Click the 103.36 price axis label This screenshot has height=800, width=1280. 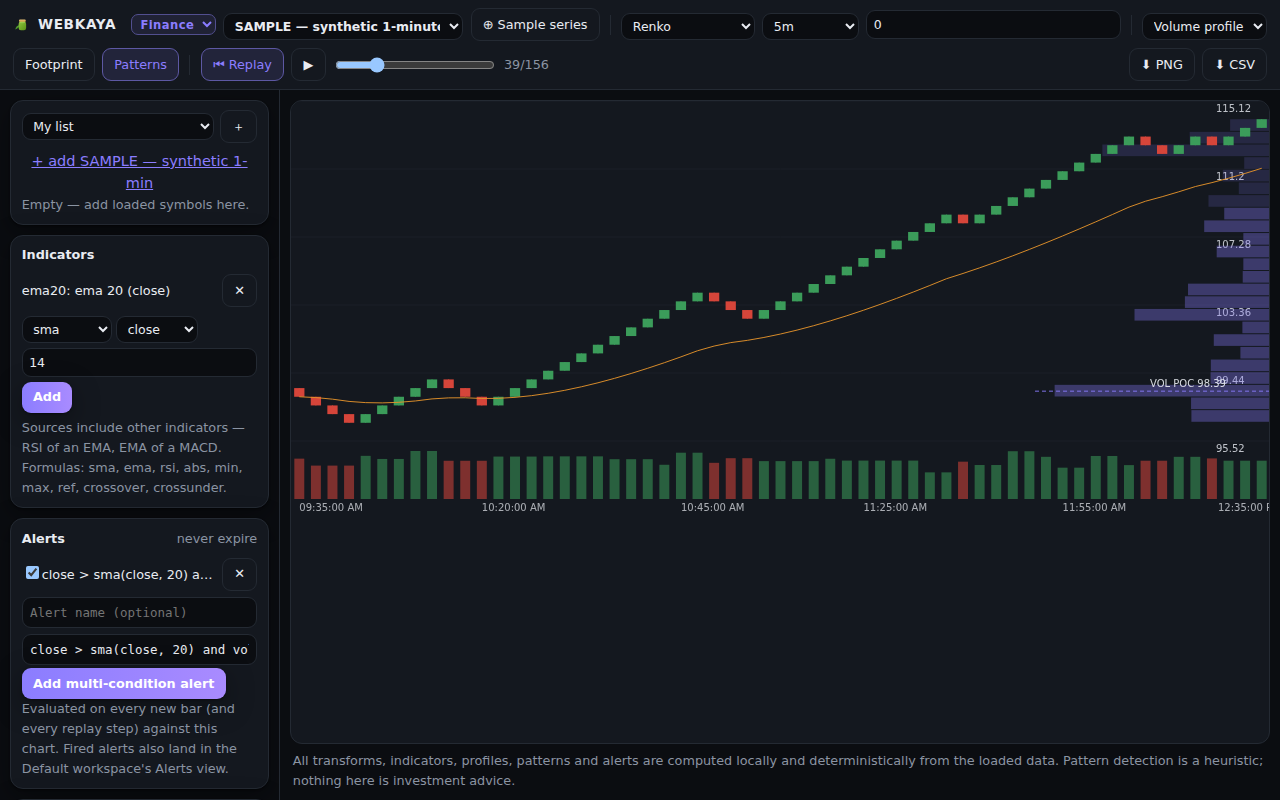1233,312
